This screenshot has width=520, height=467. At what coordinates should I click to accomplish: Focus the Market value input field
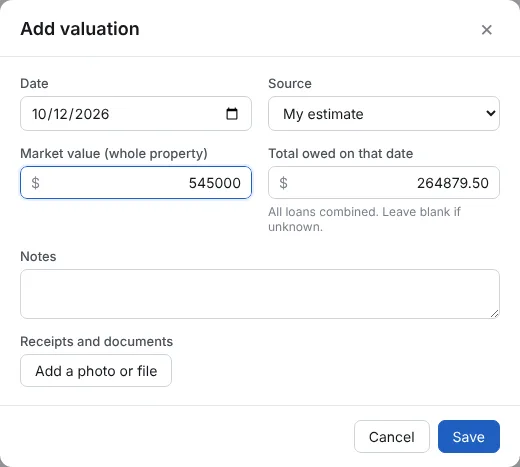point(136,183)
